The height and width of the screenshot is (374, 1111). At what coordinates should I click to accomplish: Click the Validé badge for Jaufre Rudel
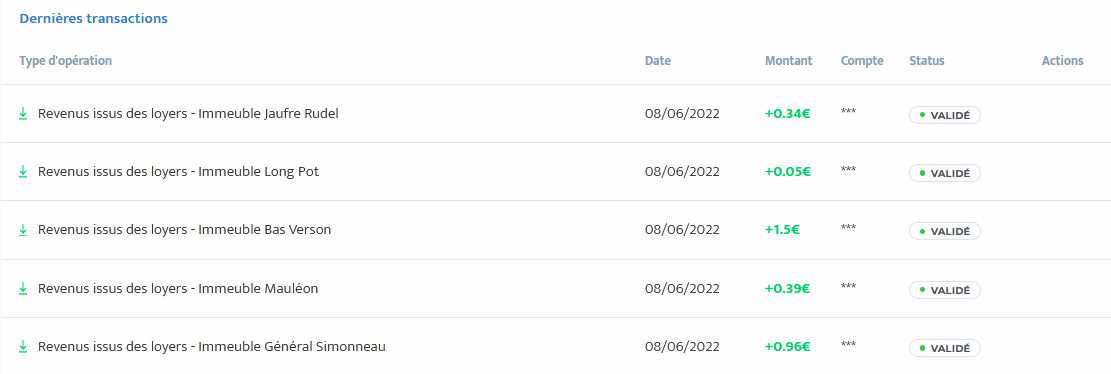944,115
